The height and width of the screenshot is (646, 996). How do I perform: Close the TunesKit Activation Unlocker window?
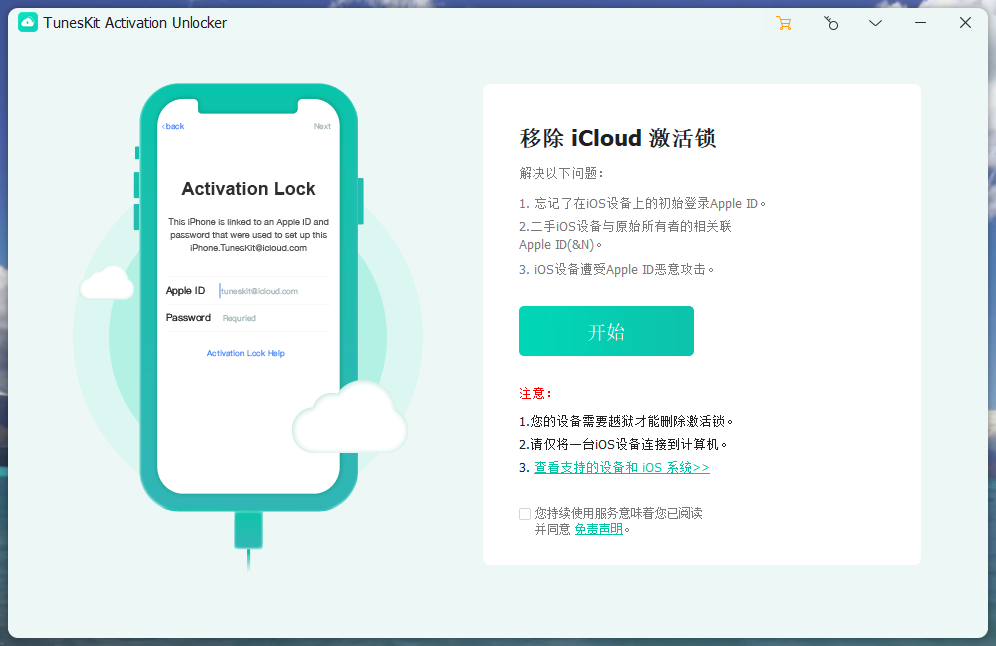pyautogui.click(x=965, y=23)
